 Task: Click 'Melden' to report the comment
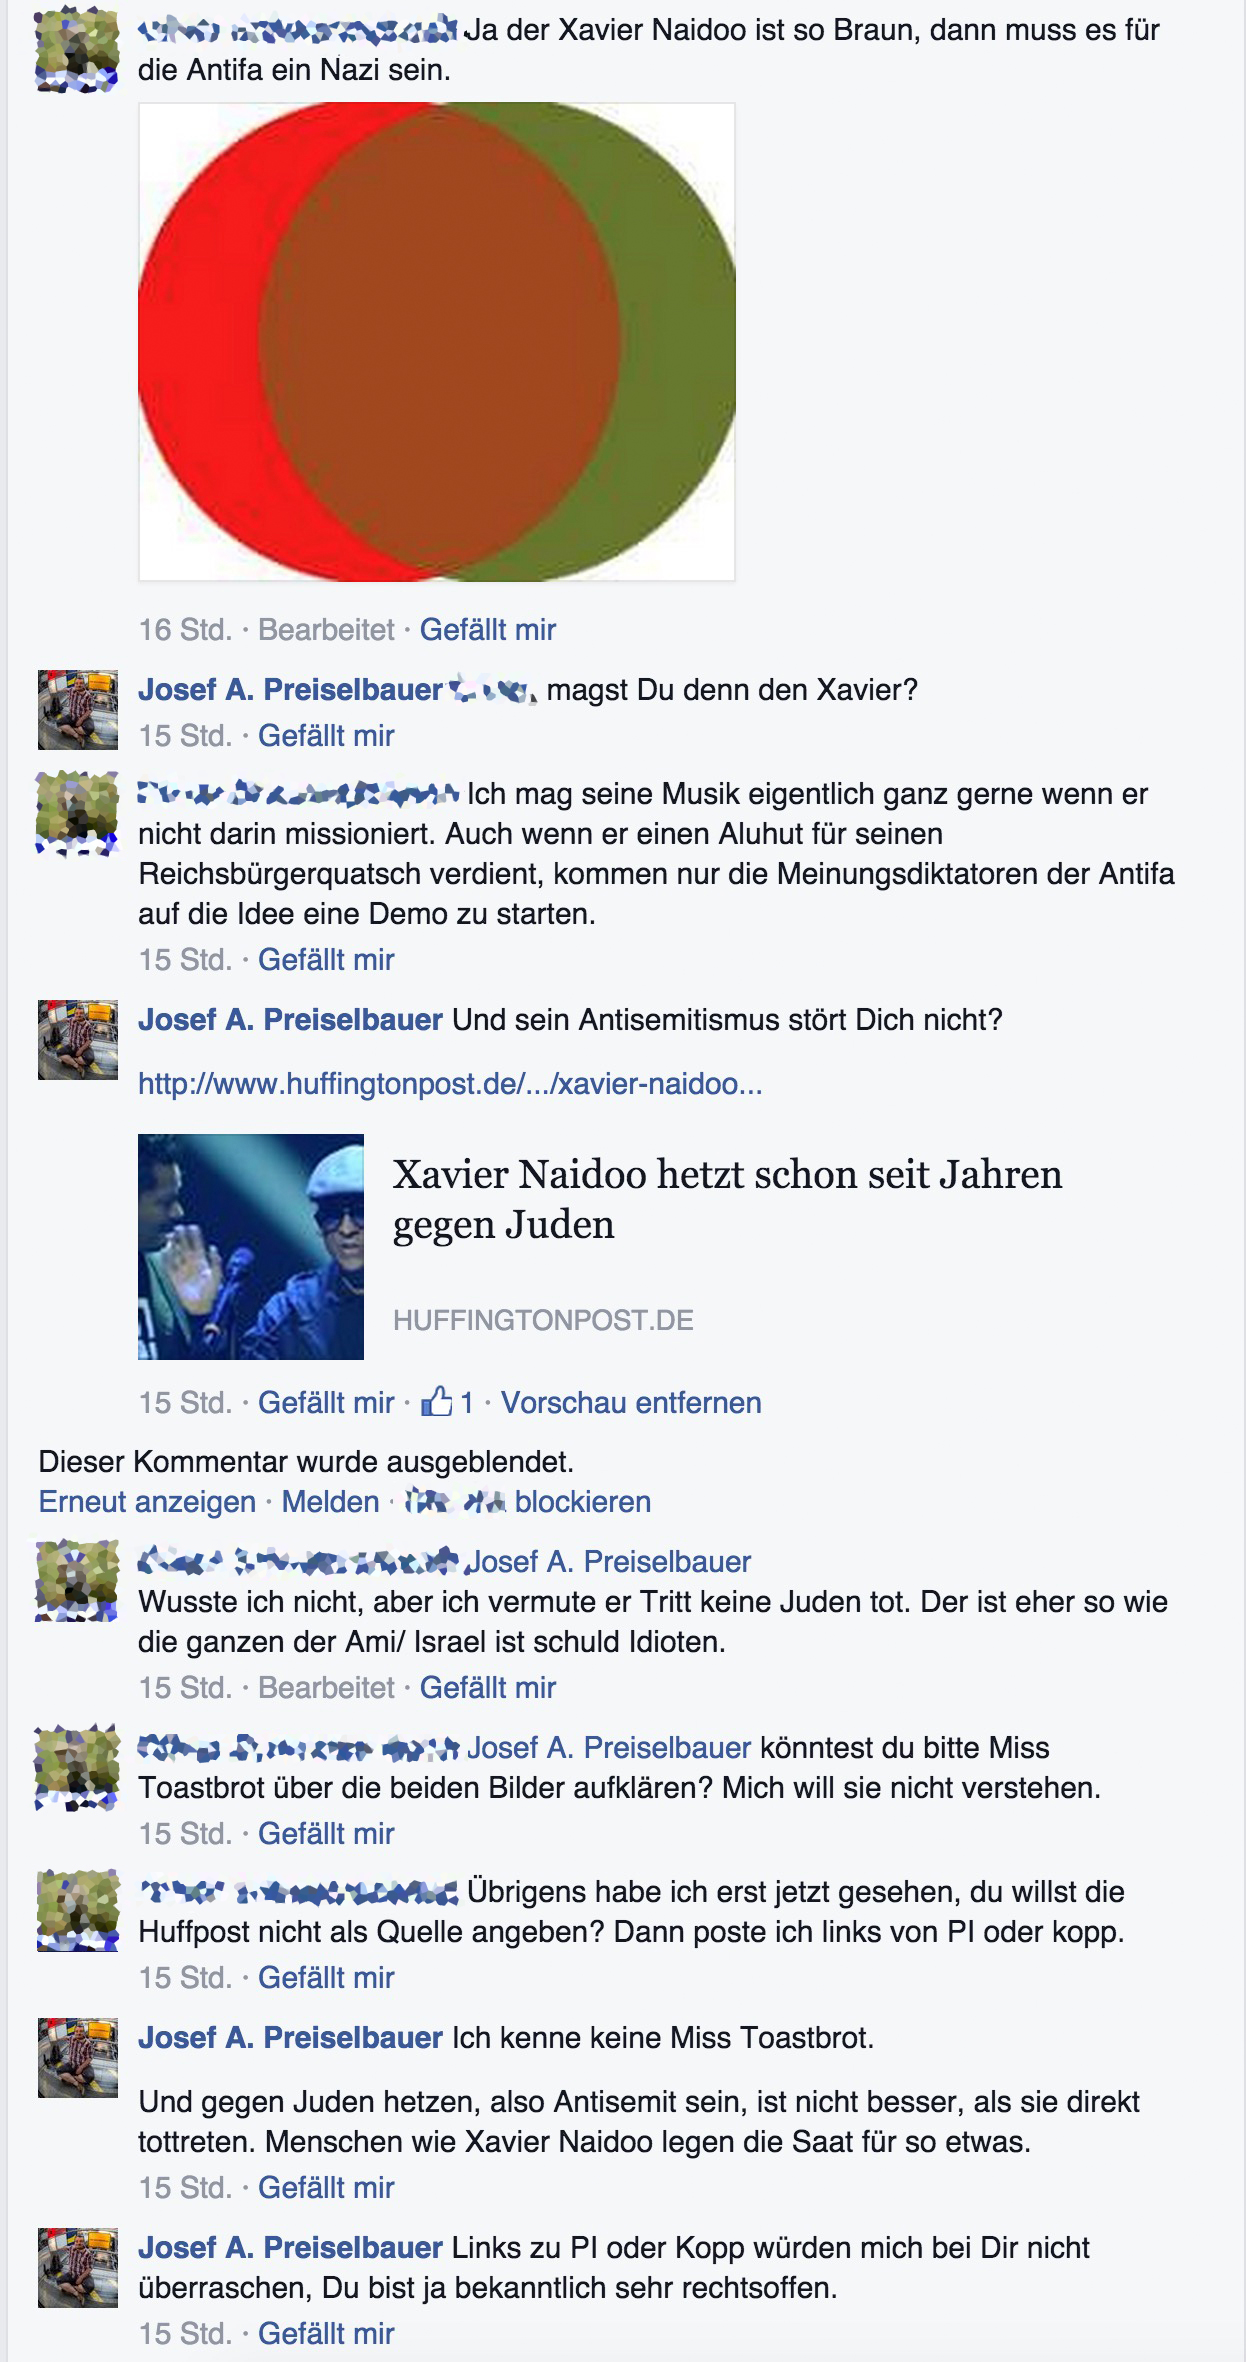330,1501
